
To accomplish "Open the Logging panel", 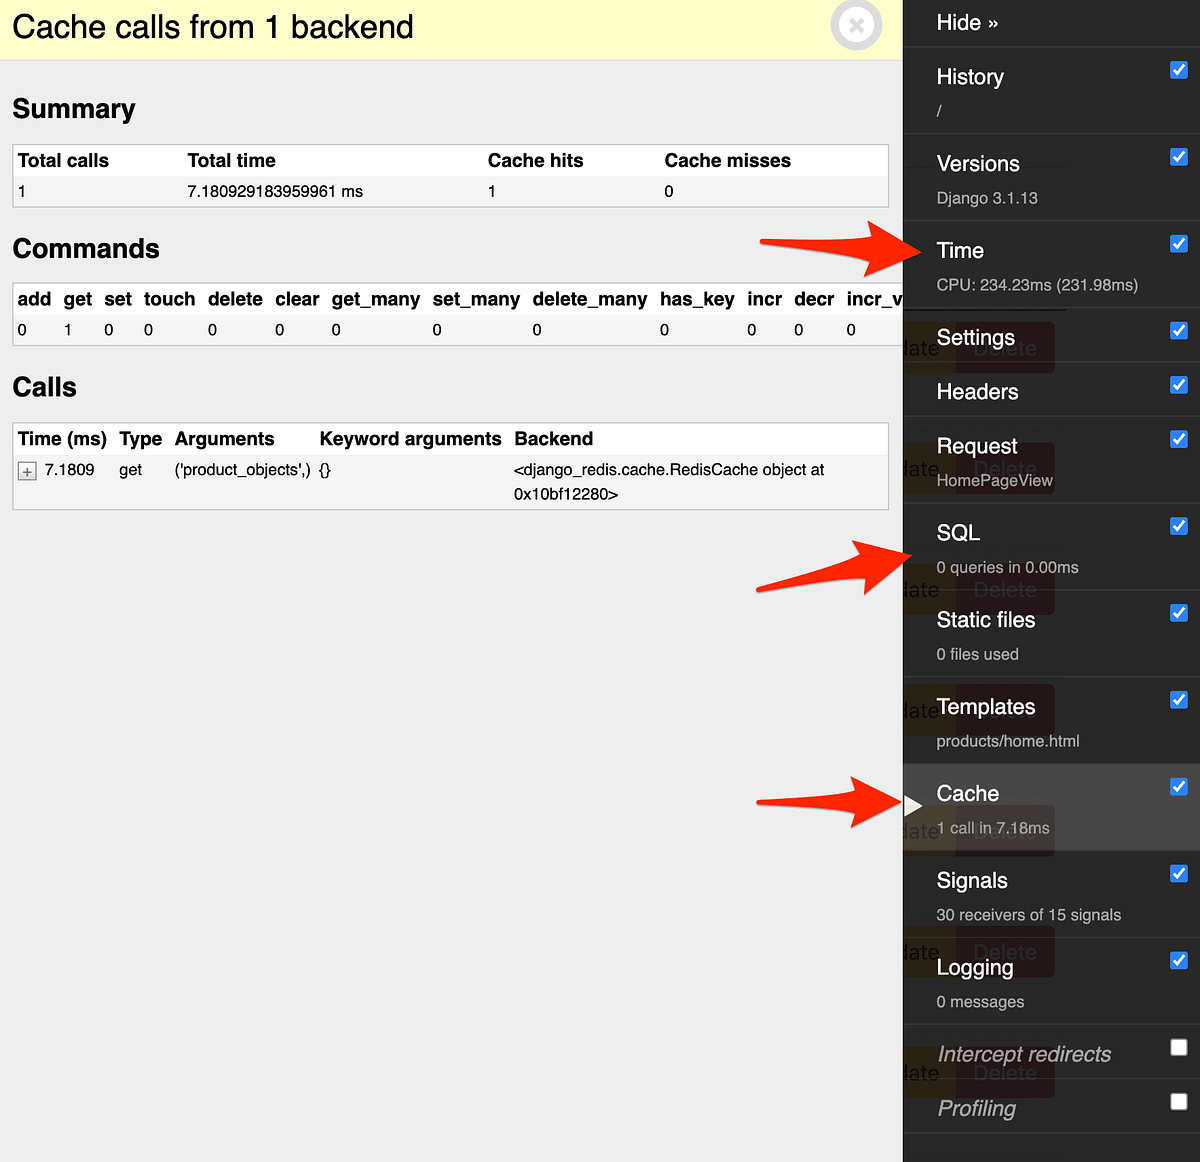I will 974,967.
